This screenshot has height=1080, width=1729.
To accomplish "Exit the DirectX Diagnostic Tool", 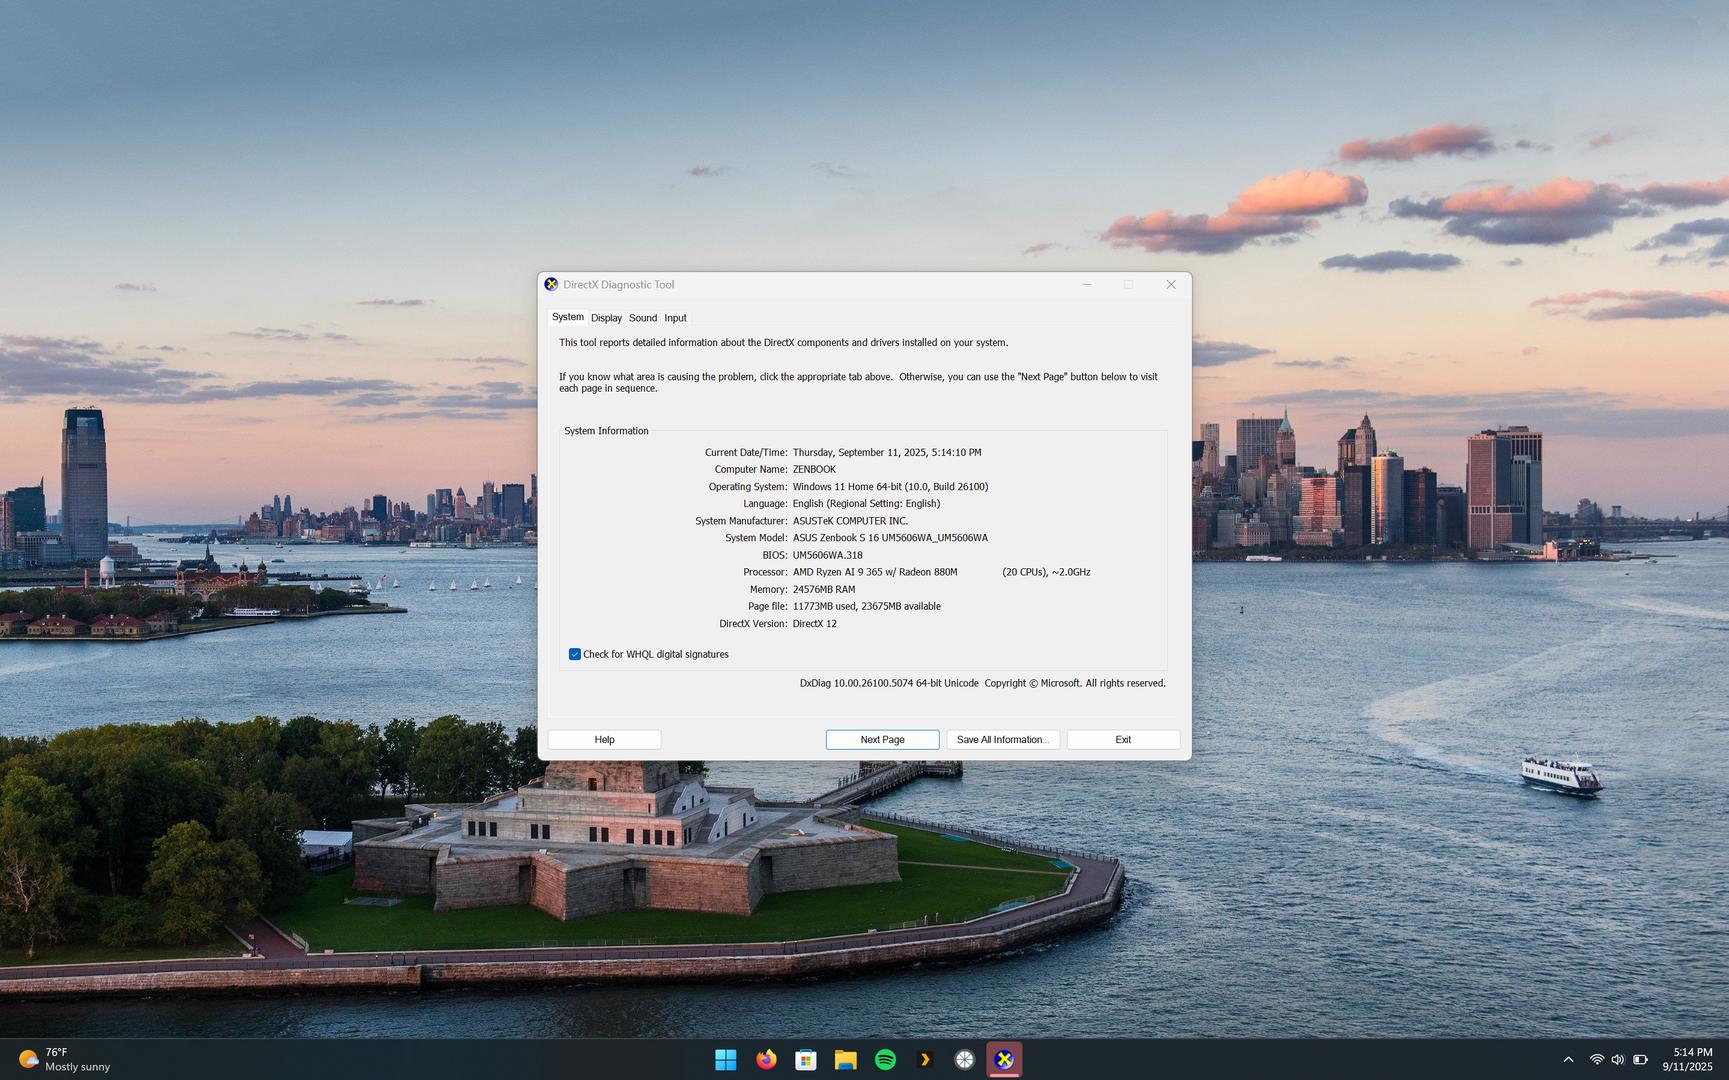I will (x=1123, y=740).
